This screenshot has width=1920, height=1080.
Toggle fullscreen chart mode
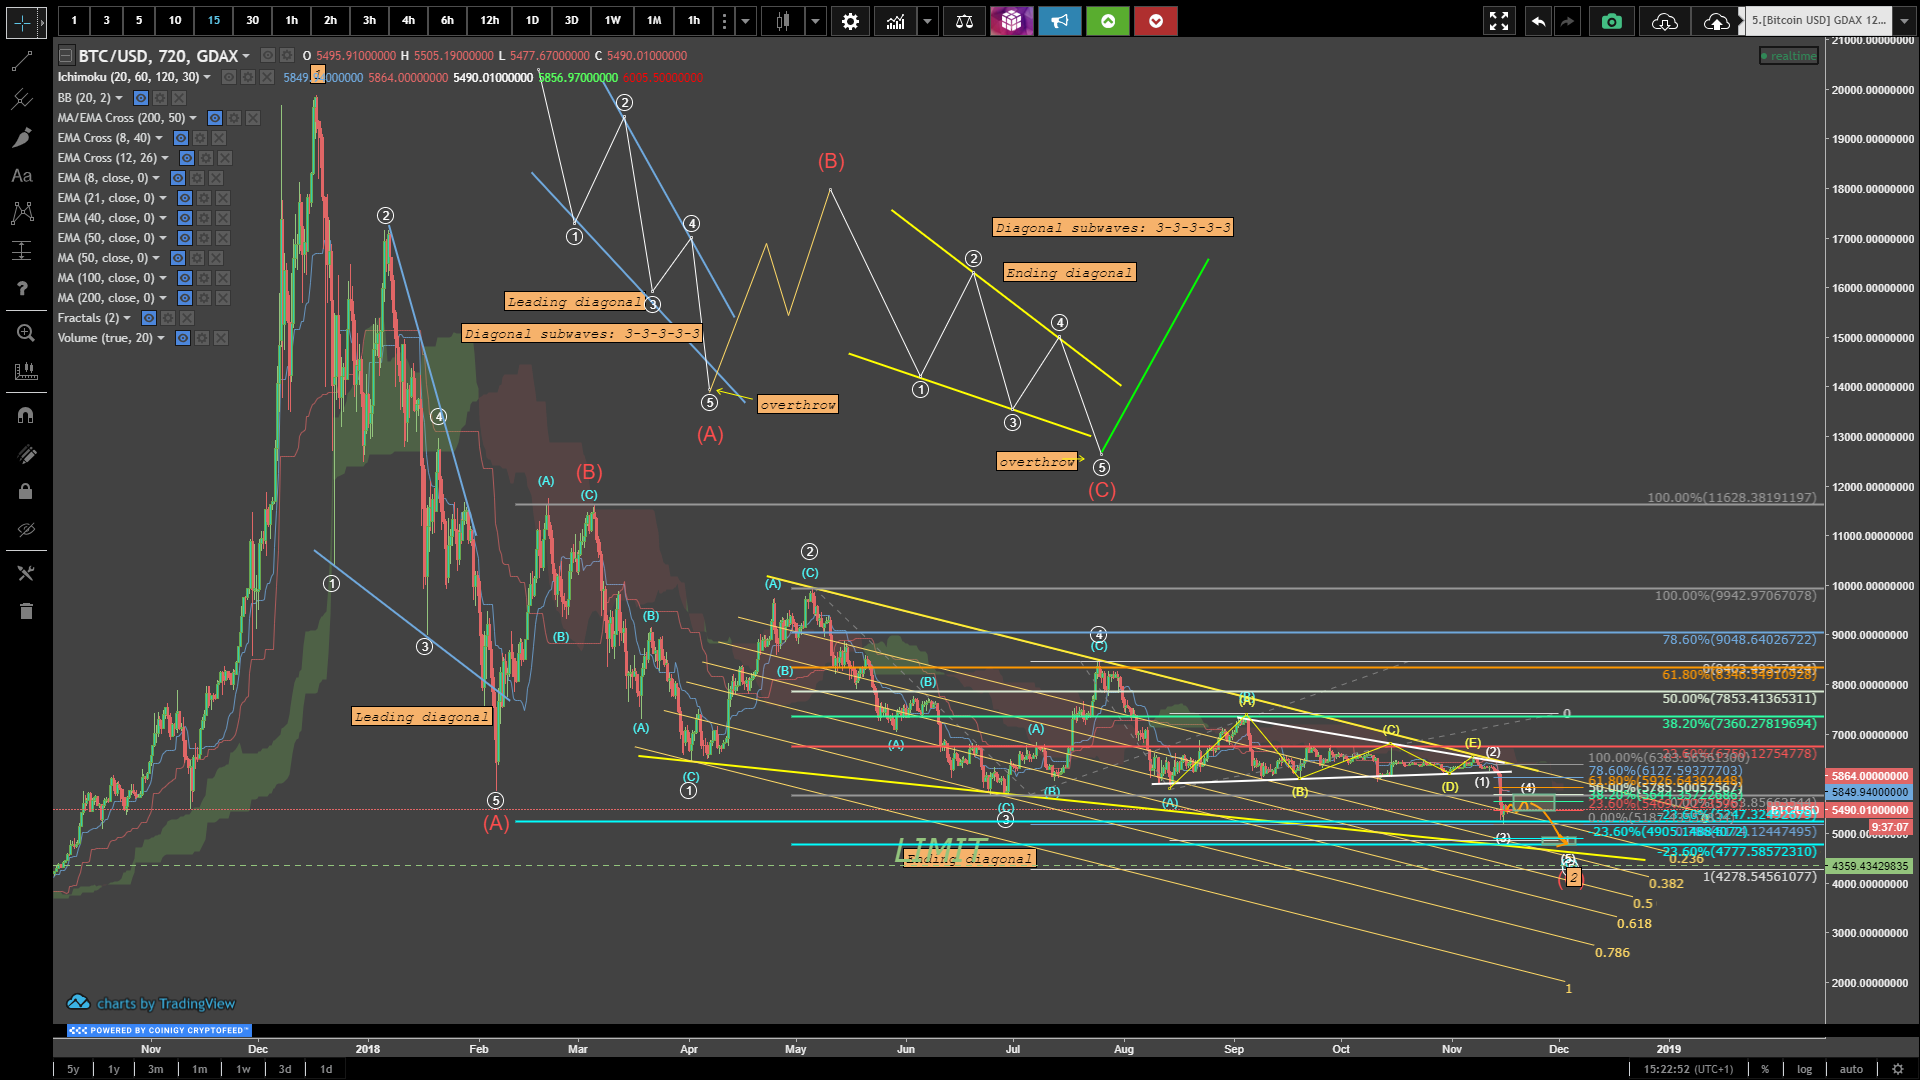1498,21
